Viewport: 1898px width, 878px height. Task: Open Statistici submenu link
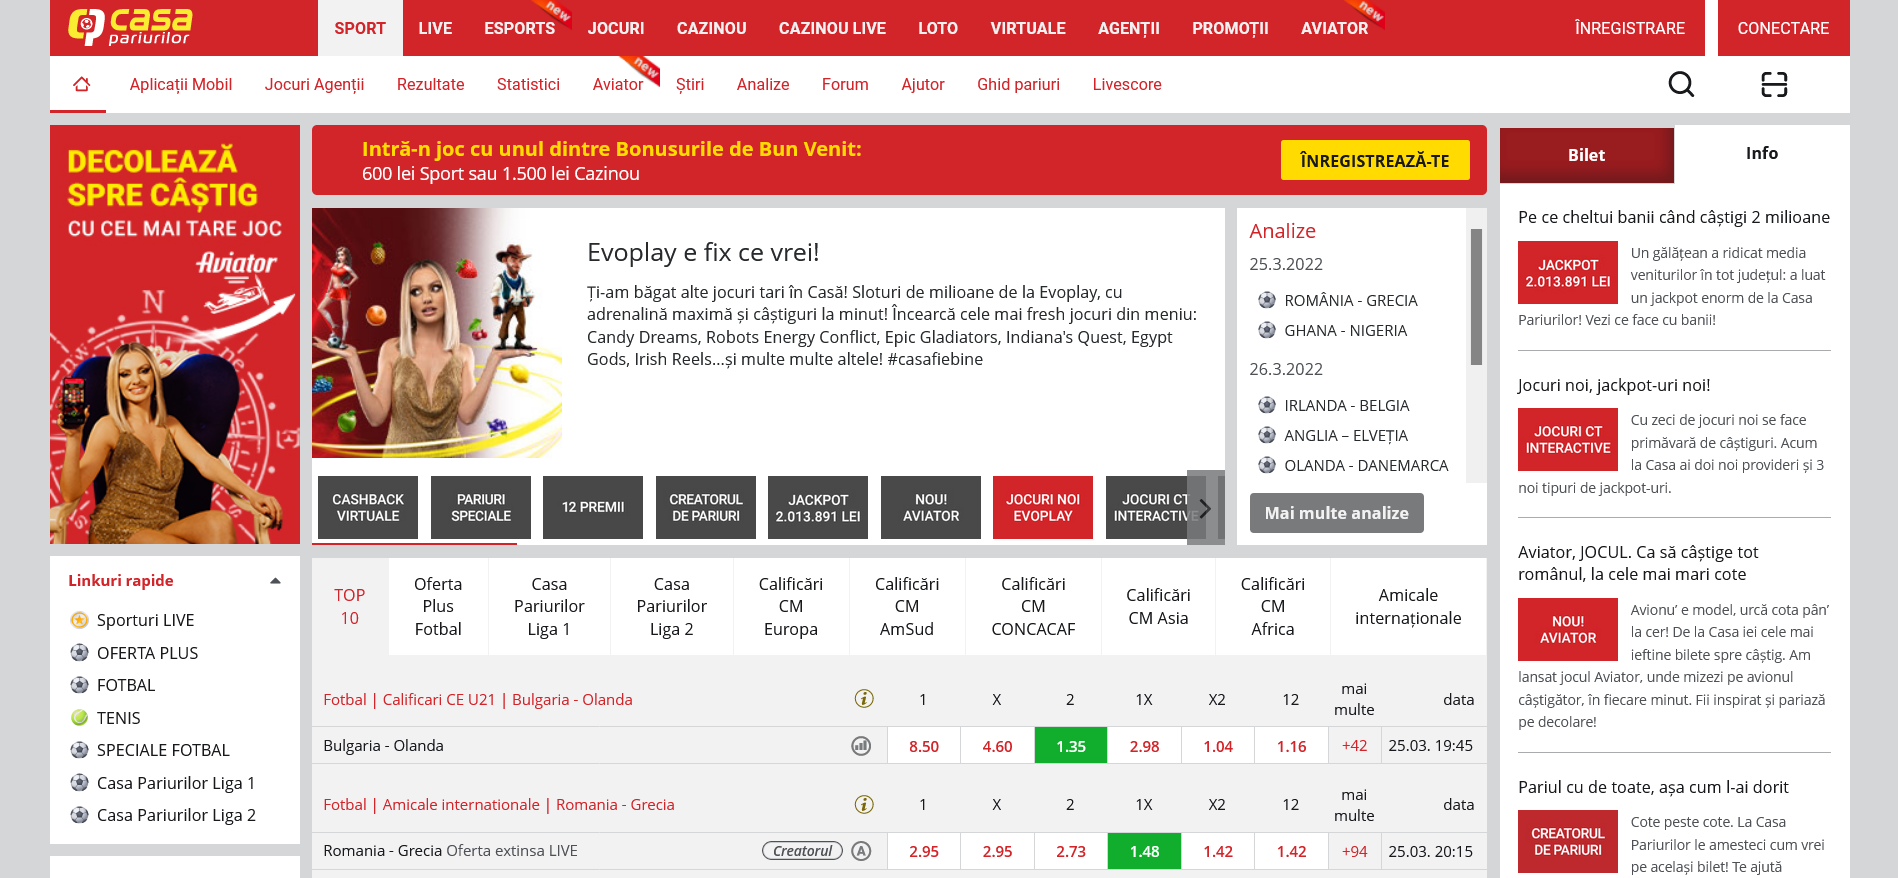pos(528,84)
